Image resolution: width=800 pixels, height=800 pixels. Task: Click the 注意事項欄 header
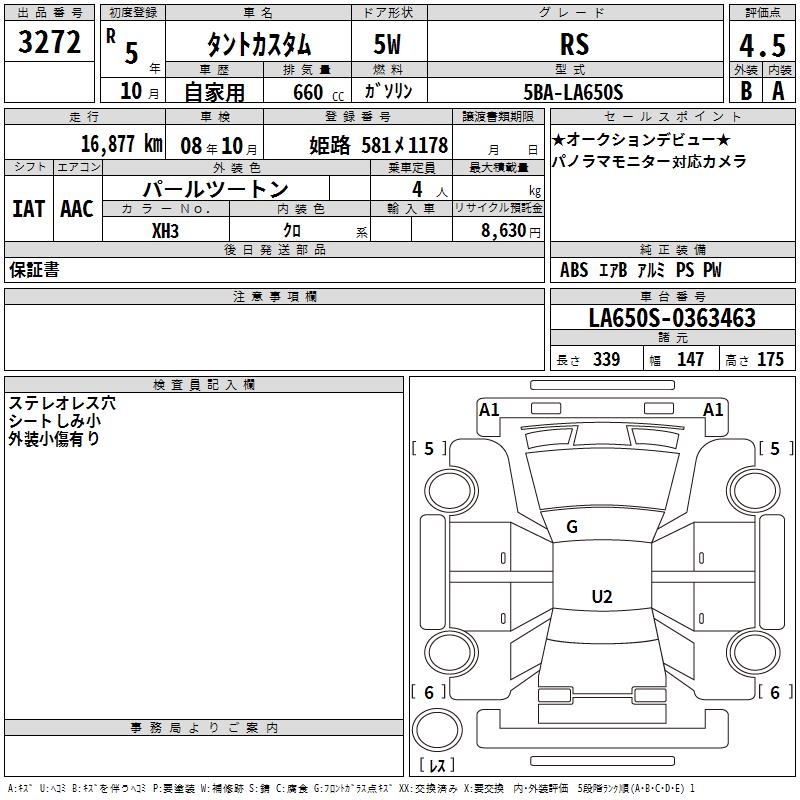(274, 296)
